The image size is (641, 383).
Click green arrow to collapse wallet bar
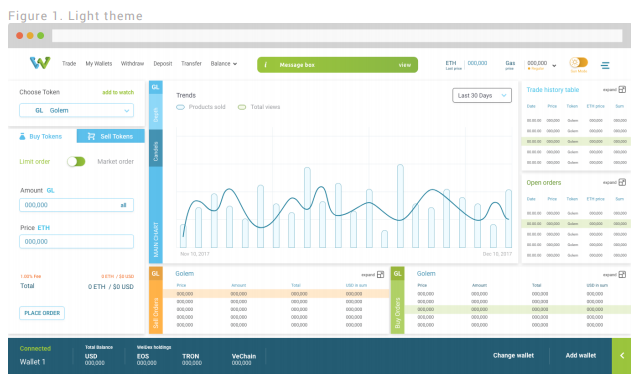621,356
